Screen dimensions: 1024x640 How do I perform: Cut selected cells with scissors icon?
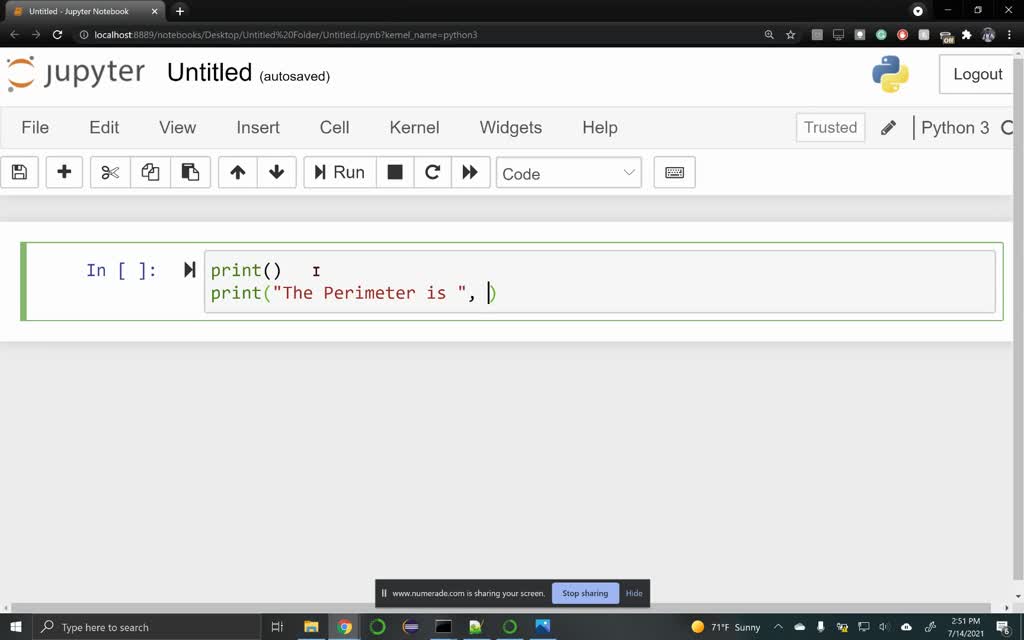[x=110, y=172]
